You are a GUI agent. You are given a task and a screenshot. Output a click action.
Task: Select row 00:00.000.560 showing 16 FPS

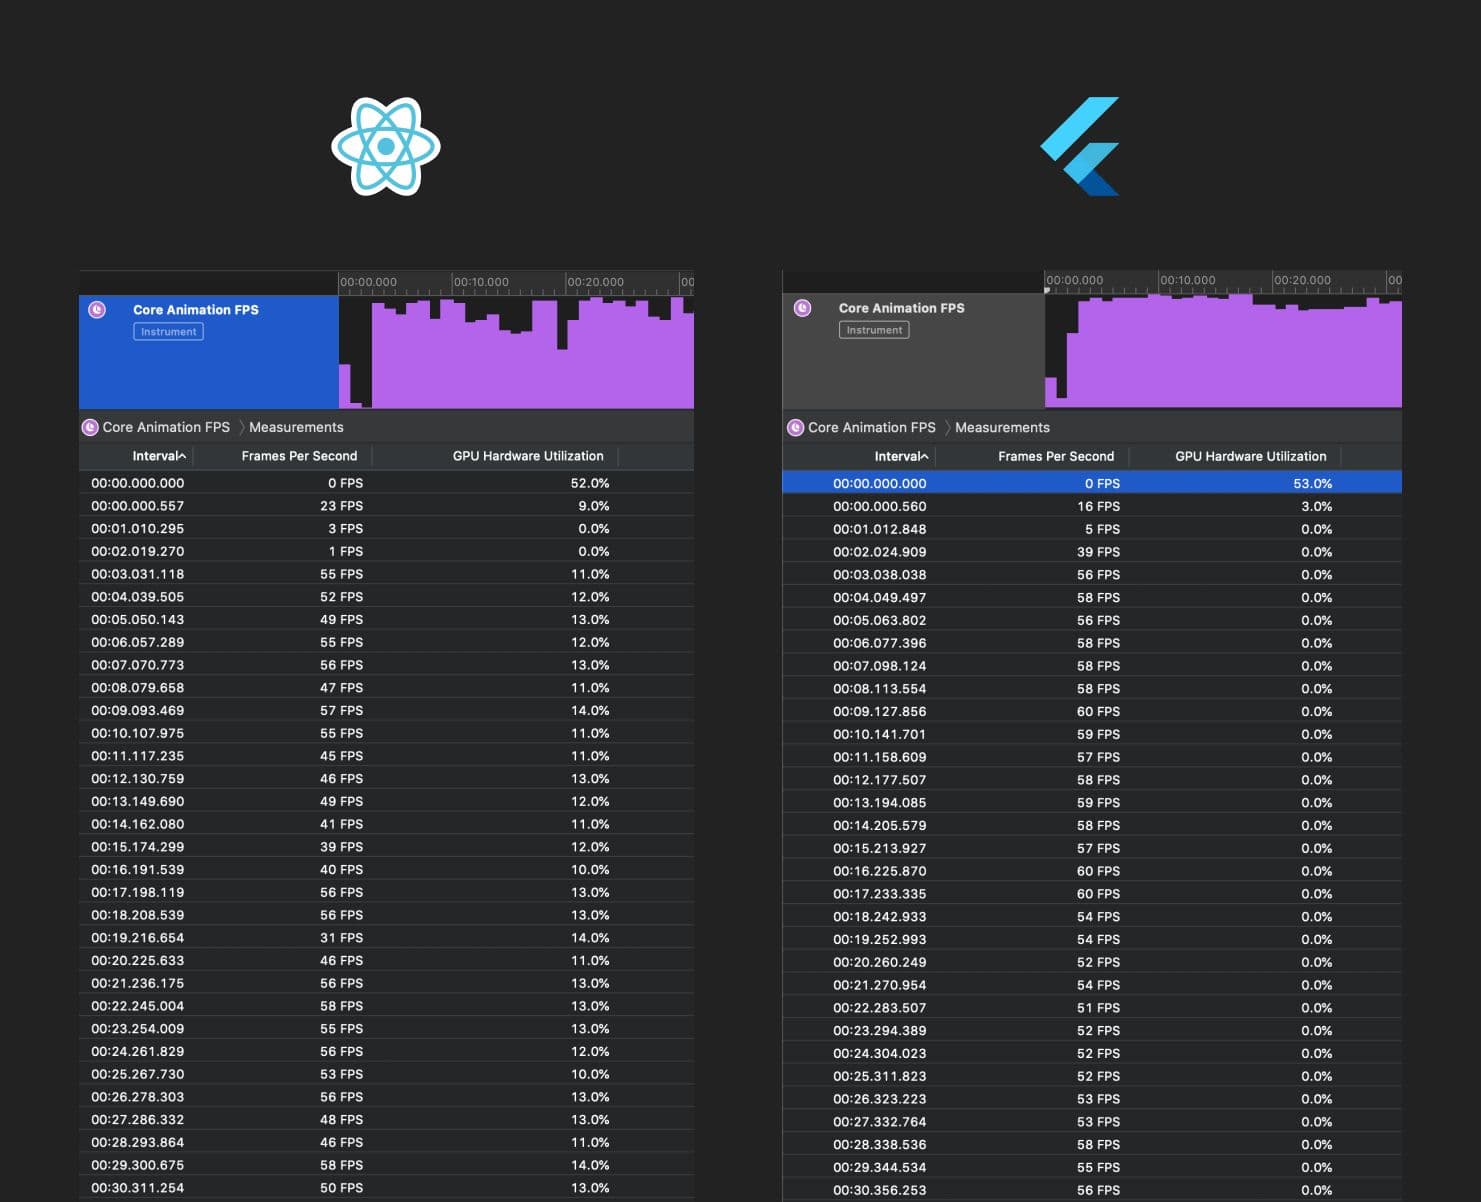(x=1092, y=506)
